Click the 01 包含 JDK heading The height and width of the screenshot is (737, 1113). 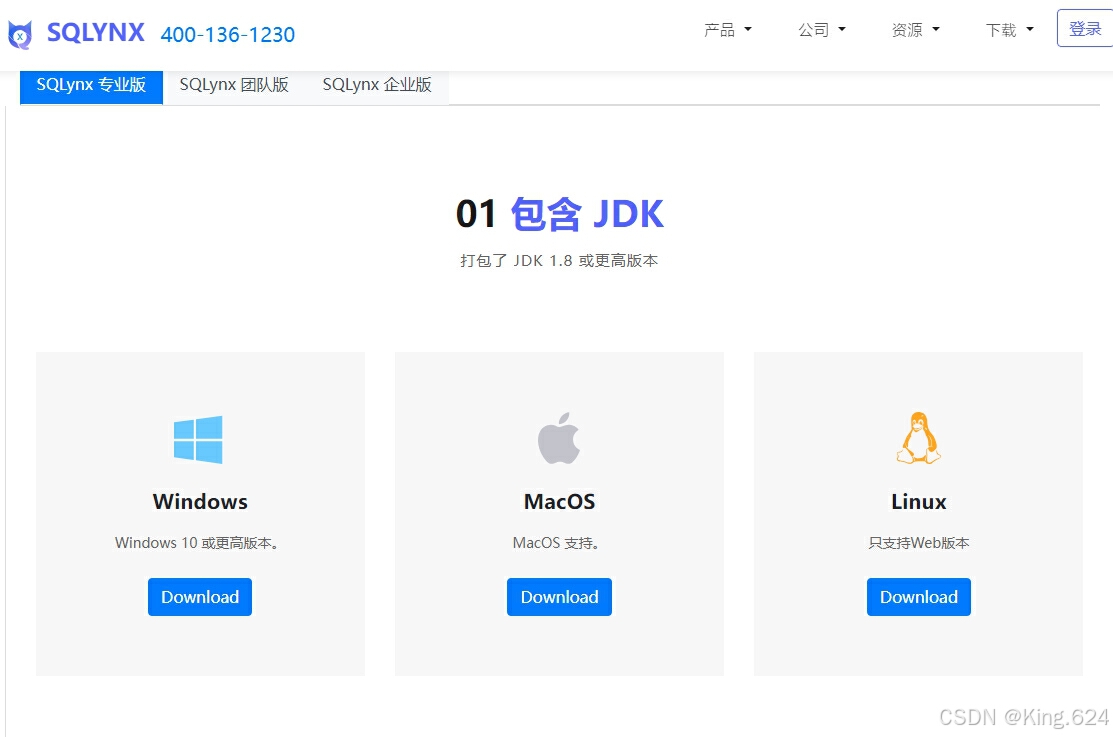click(x=559, y=214)
